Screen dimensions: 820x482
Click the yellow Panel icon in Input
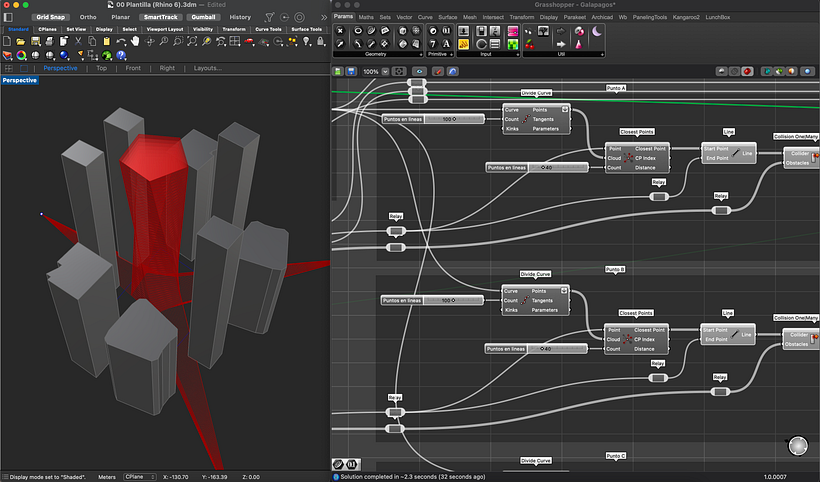coord(463,44)
